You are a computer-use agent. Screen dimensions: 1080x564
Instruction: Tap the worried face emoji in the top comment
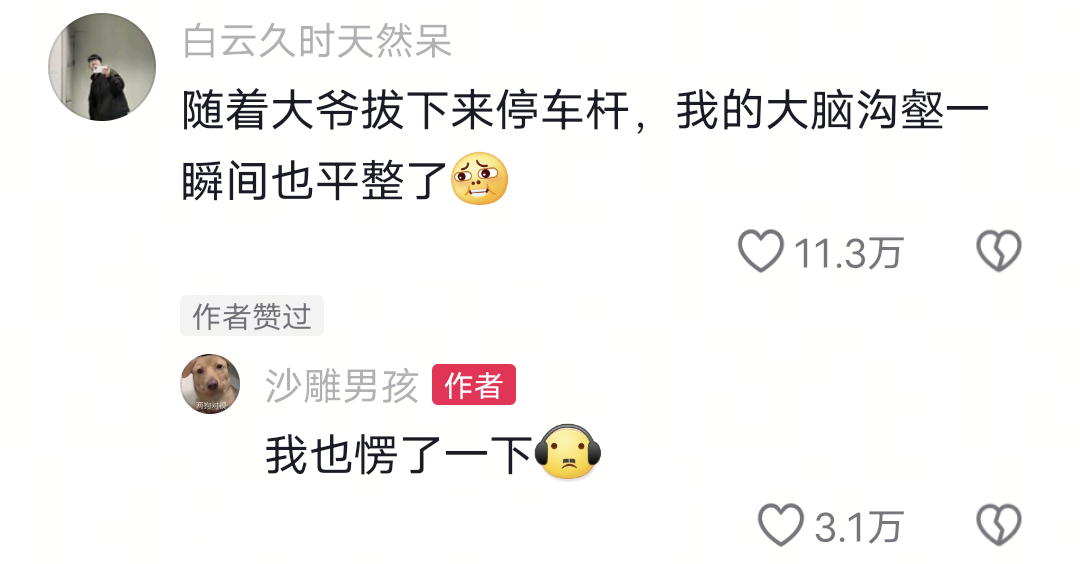point(479,178)
